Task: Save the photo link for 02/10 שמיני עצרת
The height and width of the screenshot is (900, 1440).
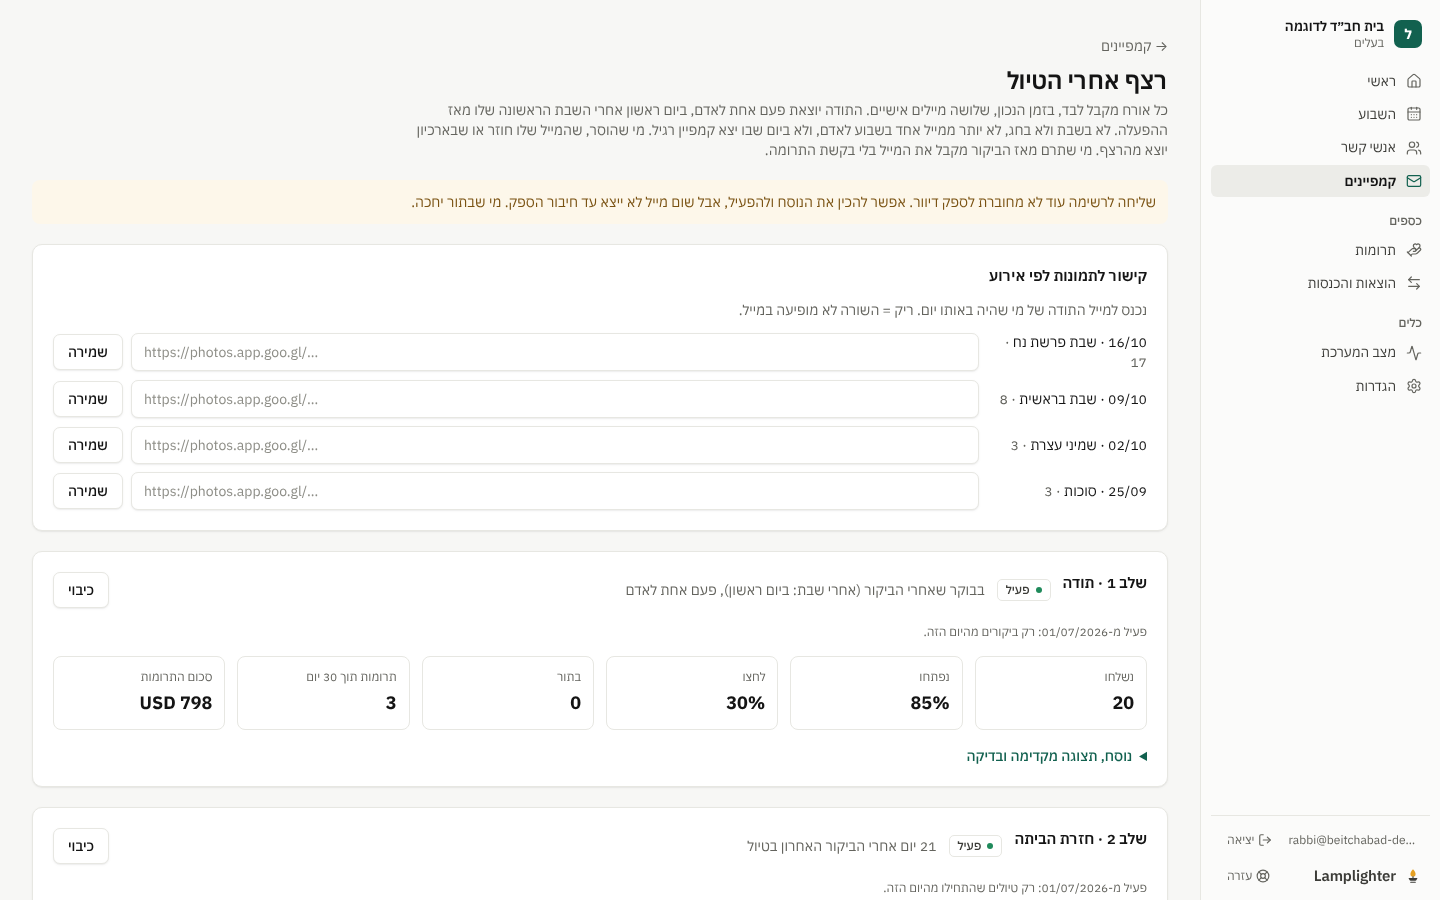Action: 88,445
